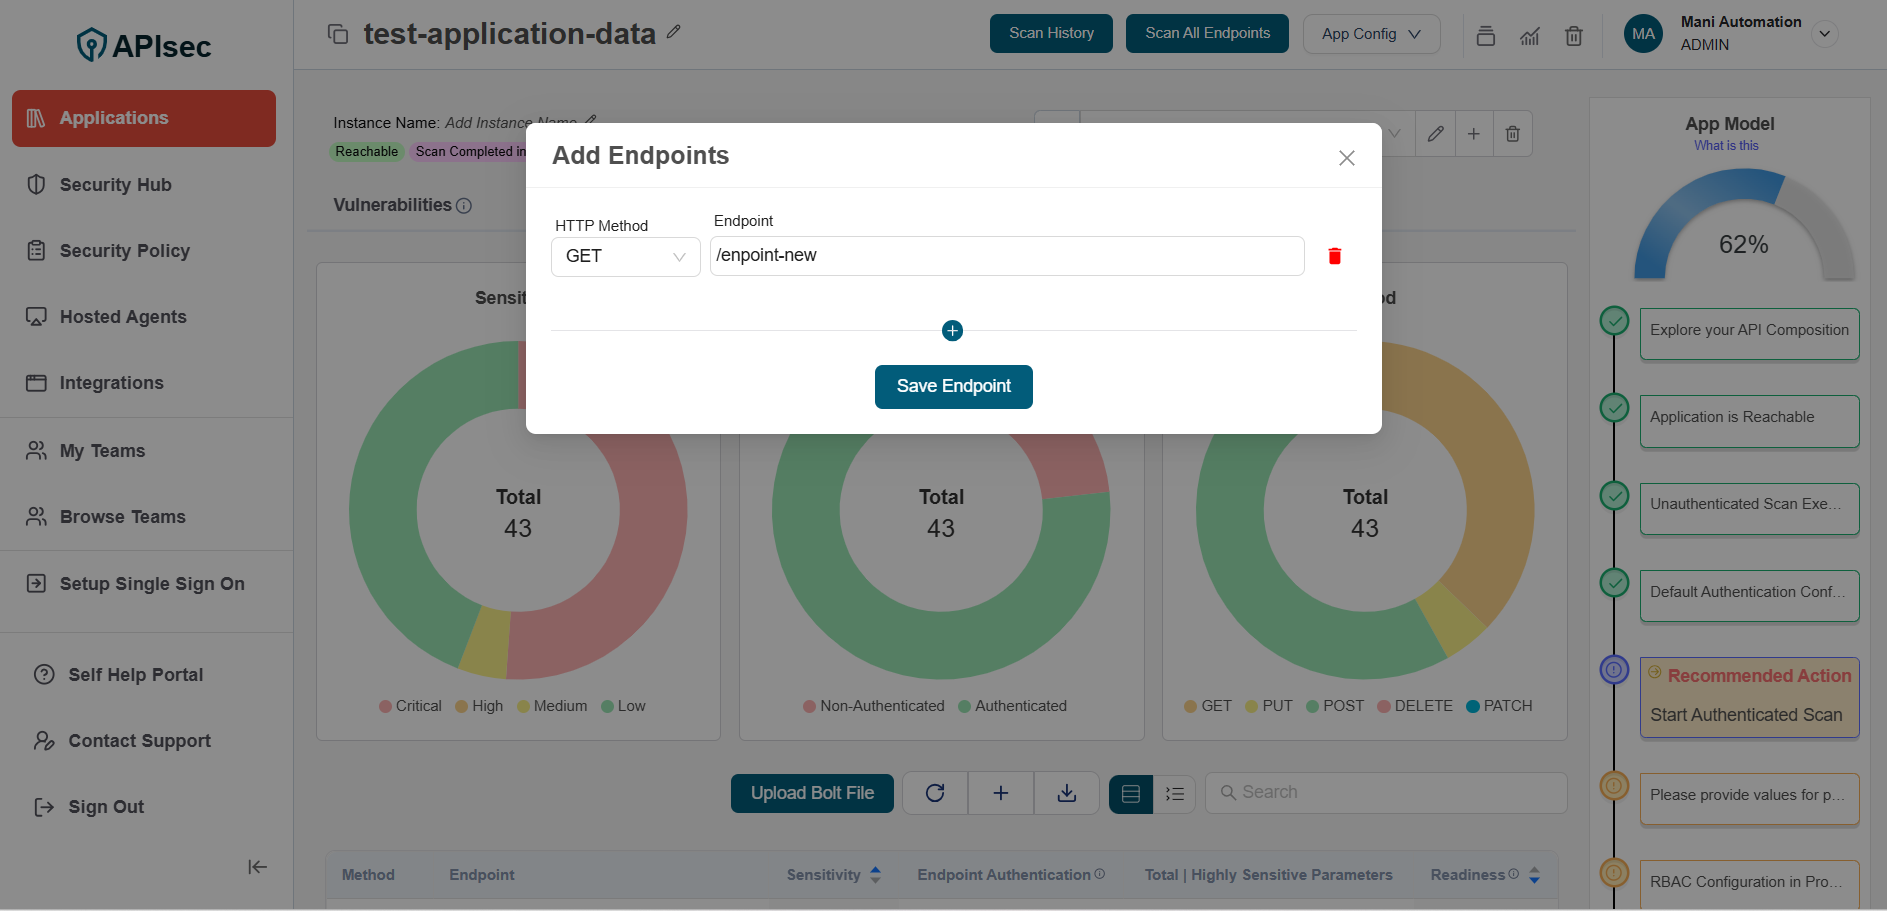
Task: Open the HTTP Method GET dropdown
Action: (x=625, y=256)
